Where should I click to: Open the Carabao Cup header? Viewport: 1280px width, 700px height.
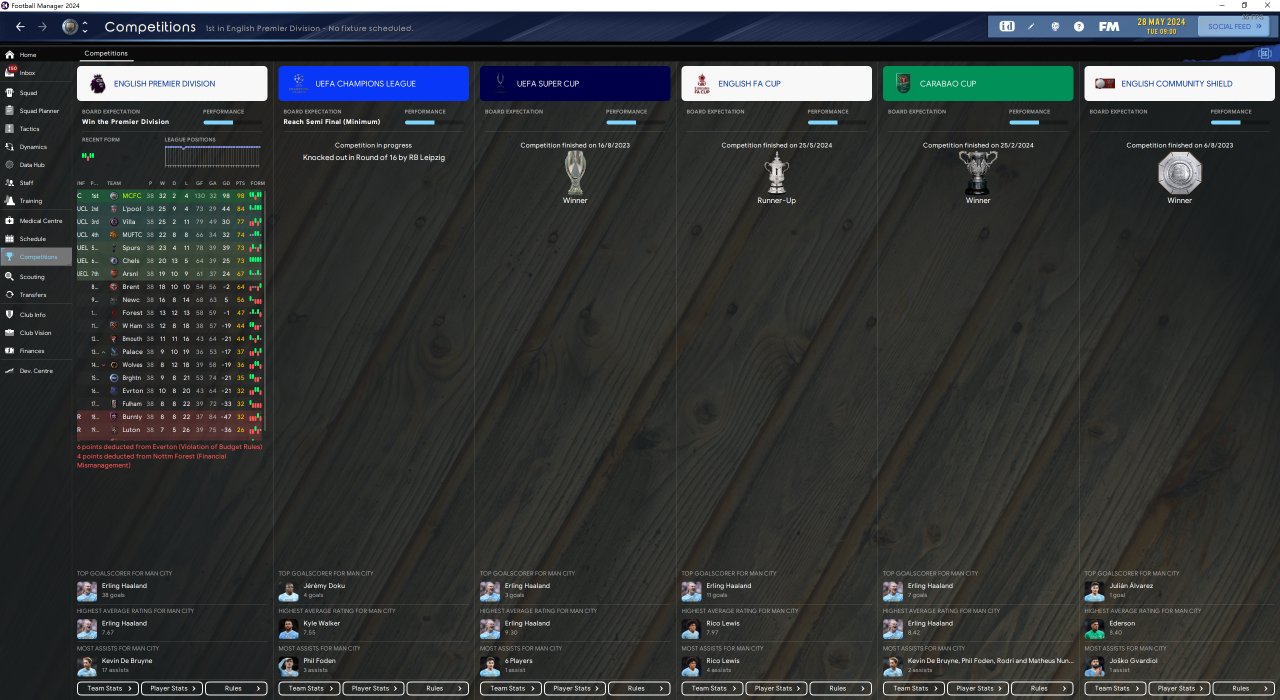pyautogui.click(x=978, y=83)
